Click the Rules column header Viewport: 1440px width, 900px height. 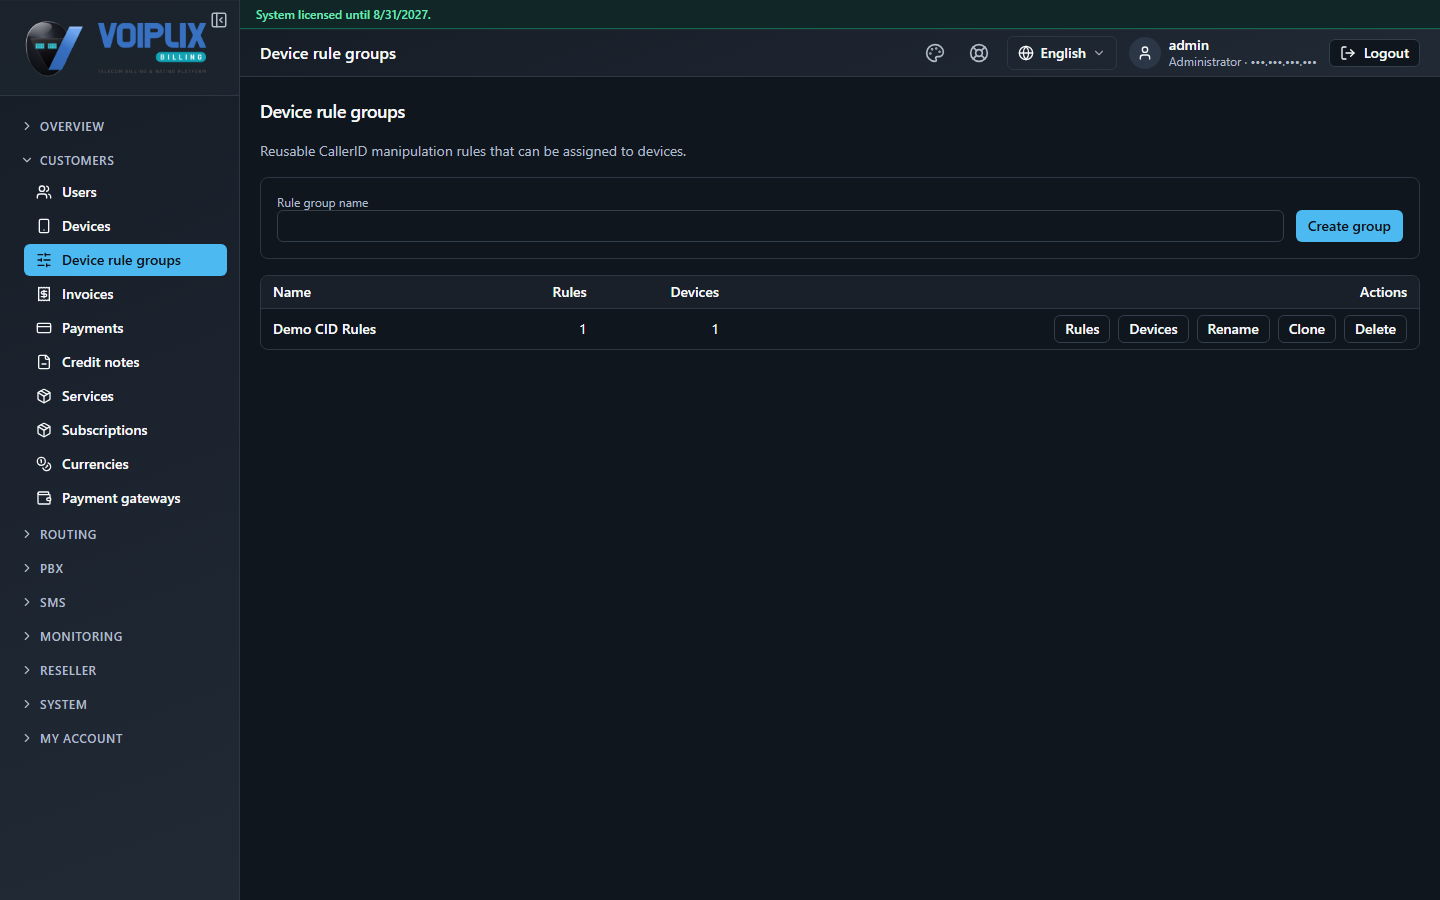pos(569,292)
